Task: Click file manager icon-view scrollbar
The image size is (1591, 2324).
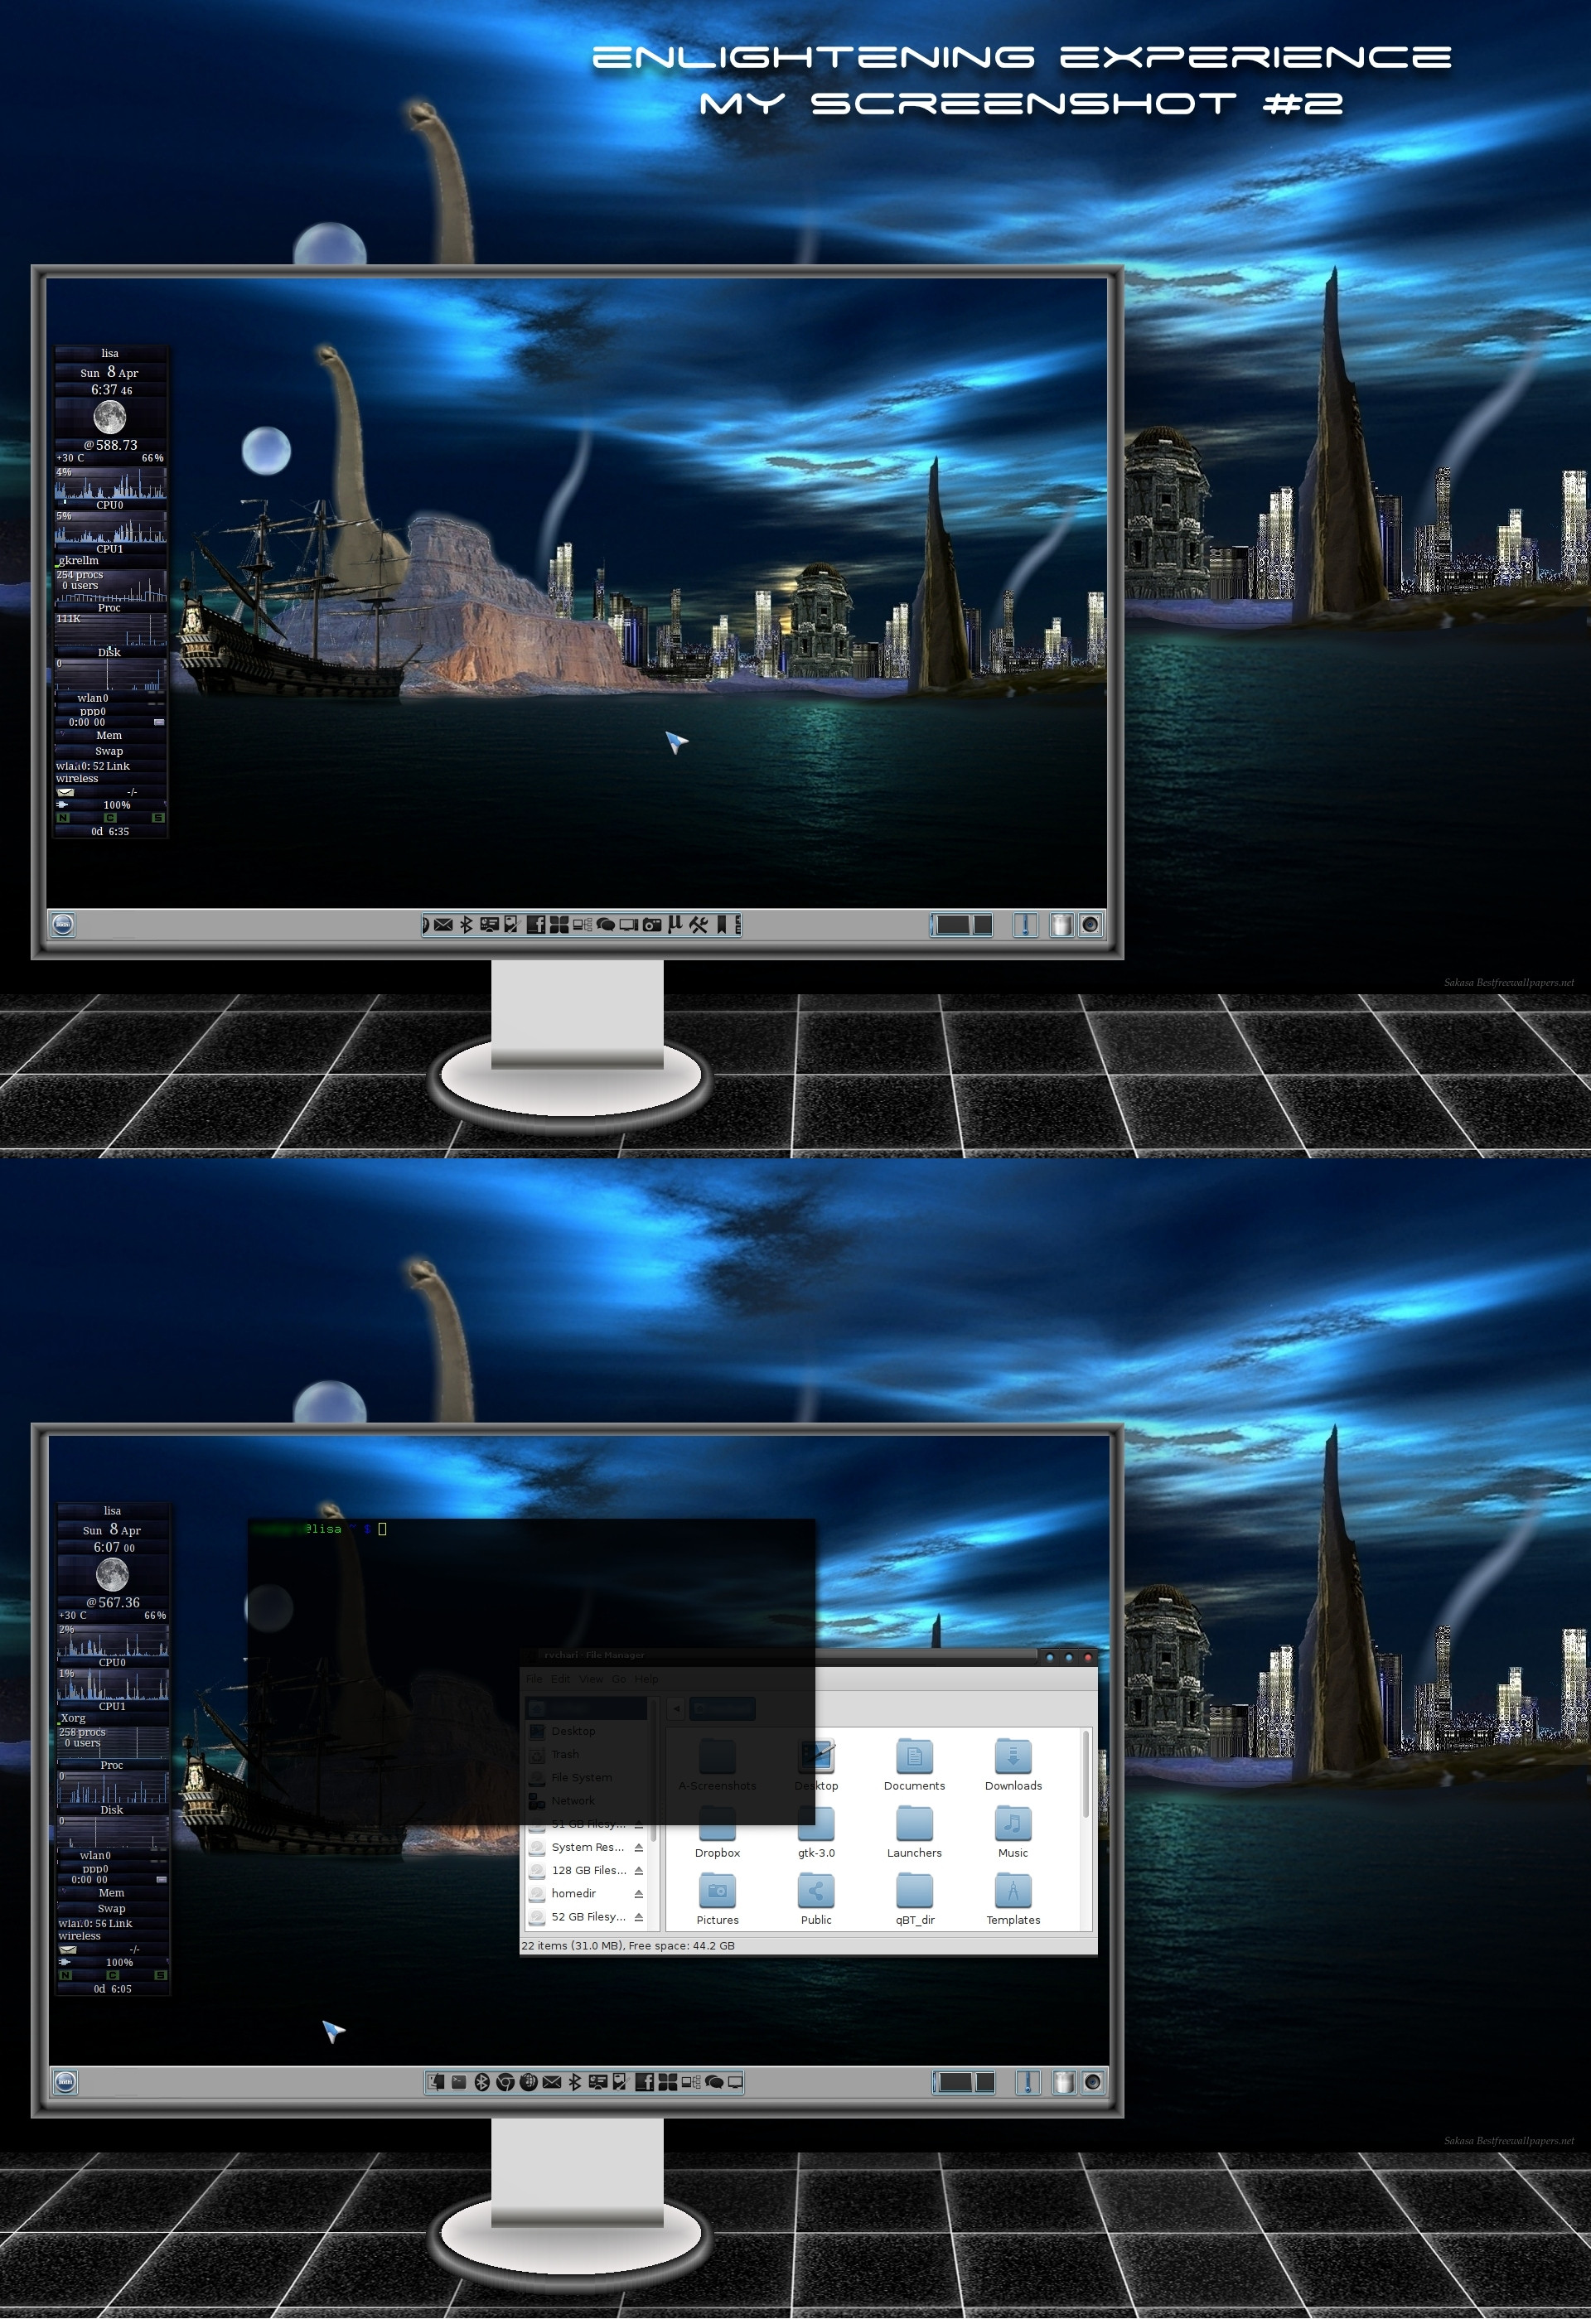Action: coord(1086,1775)
